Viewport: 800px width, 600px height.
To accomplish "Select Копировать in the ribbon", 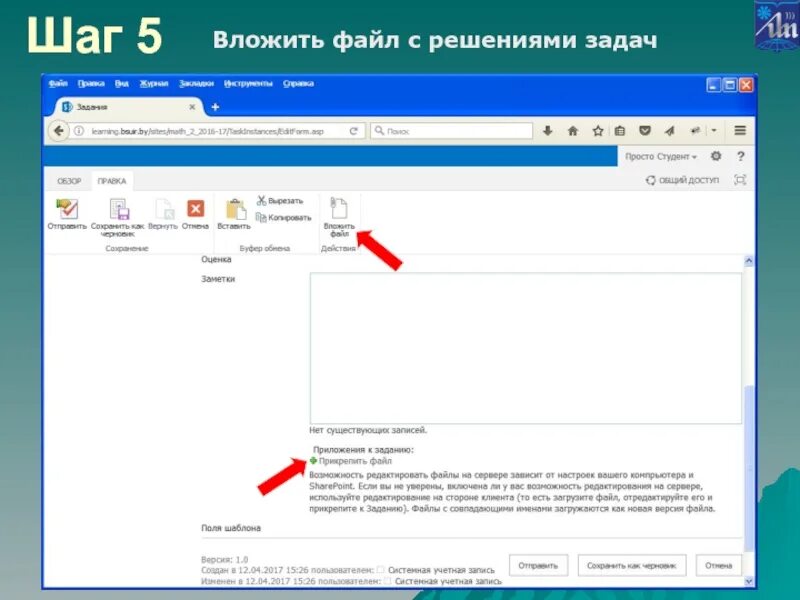I will pyautogui.click(x=284, y=218).
